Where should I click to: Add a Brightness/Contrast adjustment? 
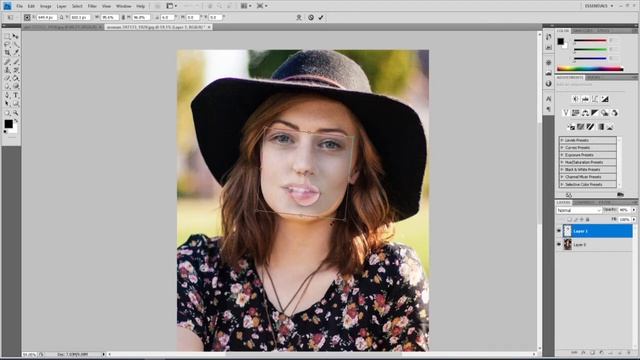(x=576, y=99)
